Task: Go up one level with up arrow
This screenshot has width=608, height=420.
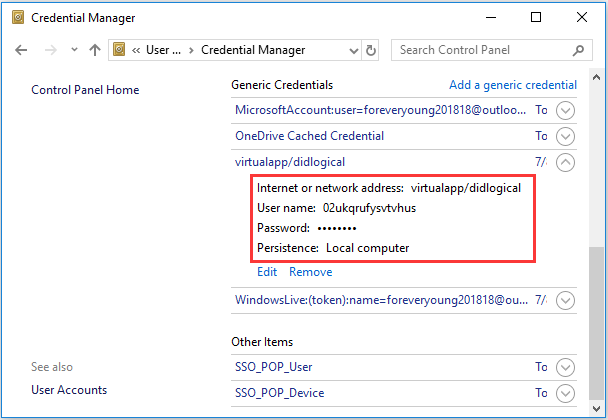Action: [x=95, y=50]
